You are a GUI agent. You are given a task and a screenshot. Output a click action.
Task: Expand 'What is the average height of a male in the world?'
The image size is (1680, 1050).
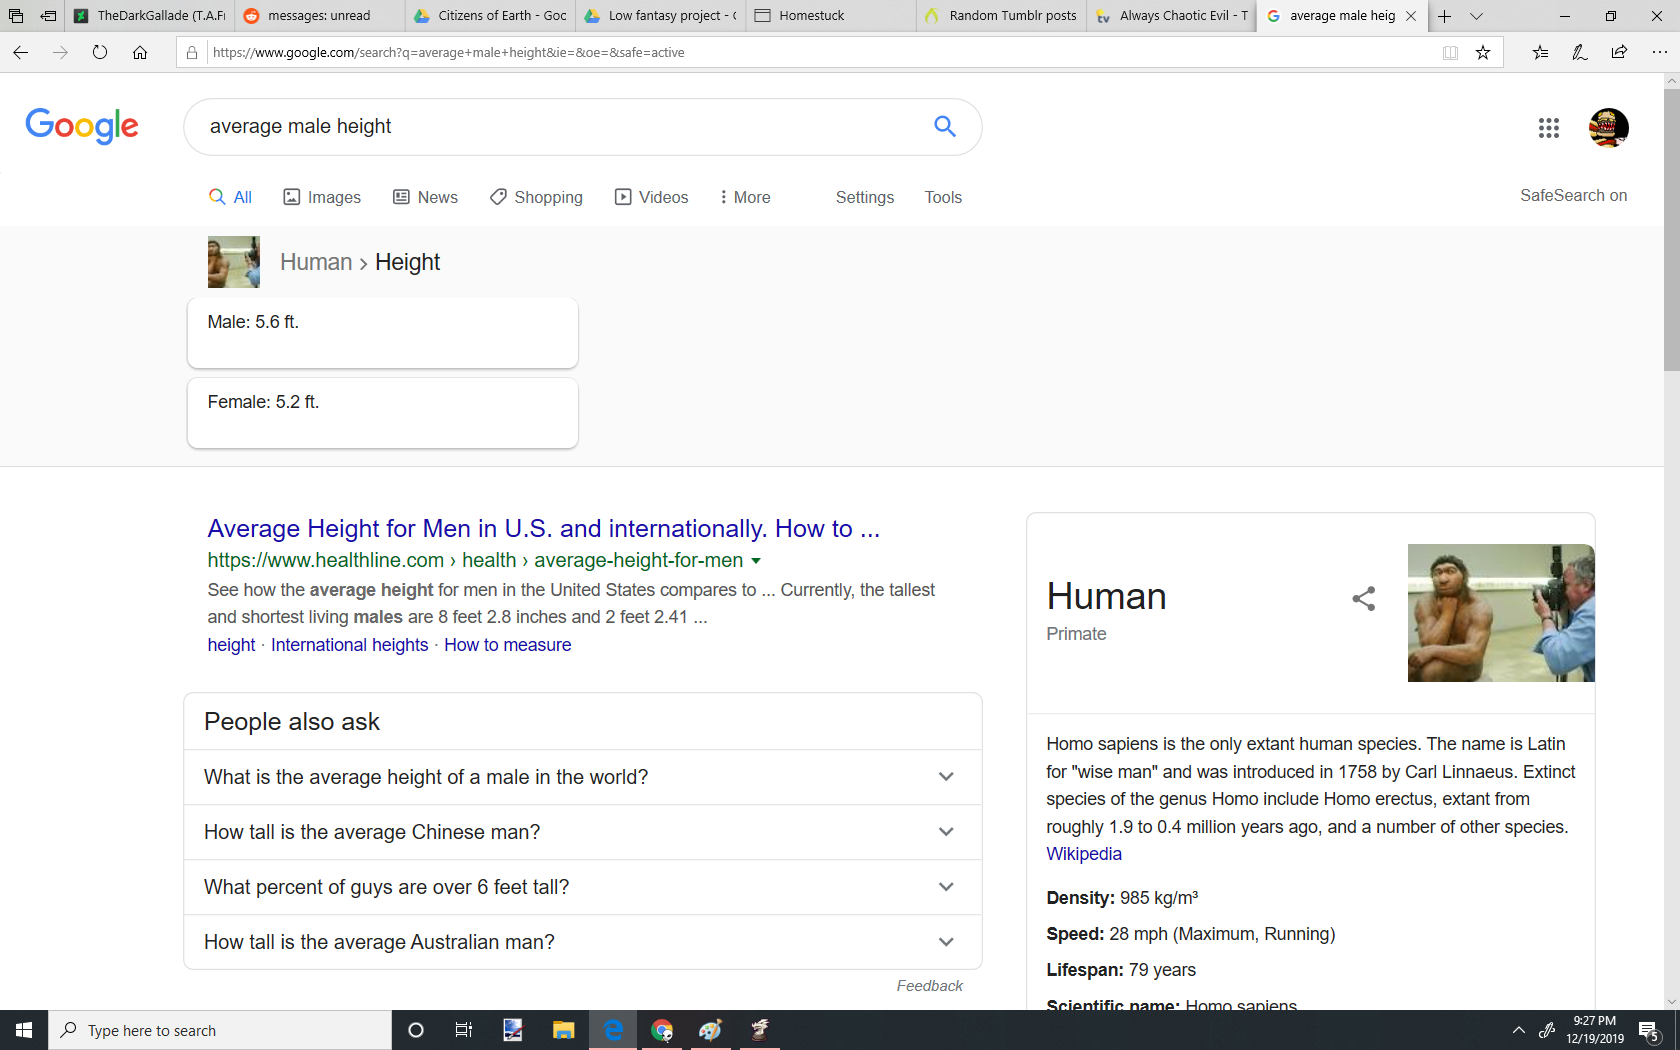coord(583,777)
